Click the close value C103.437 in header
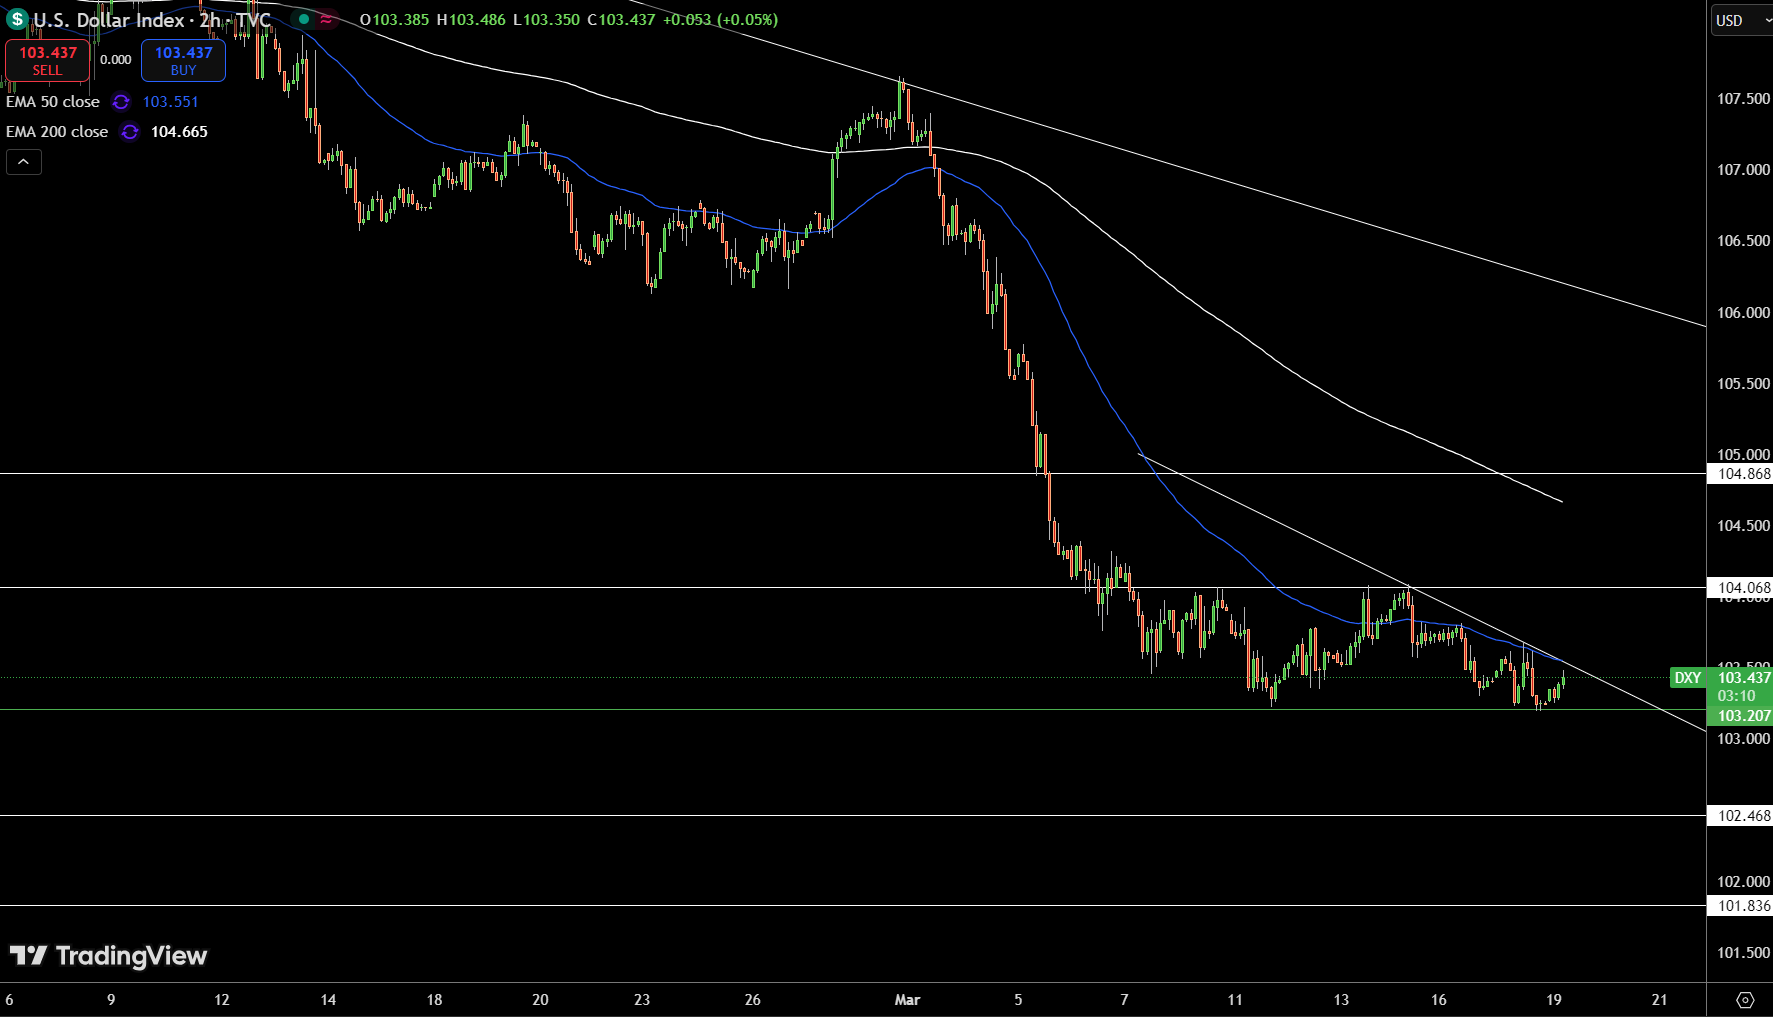 [621, 20]
